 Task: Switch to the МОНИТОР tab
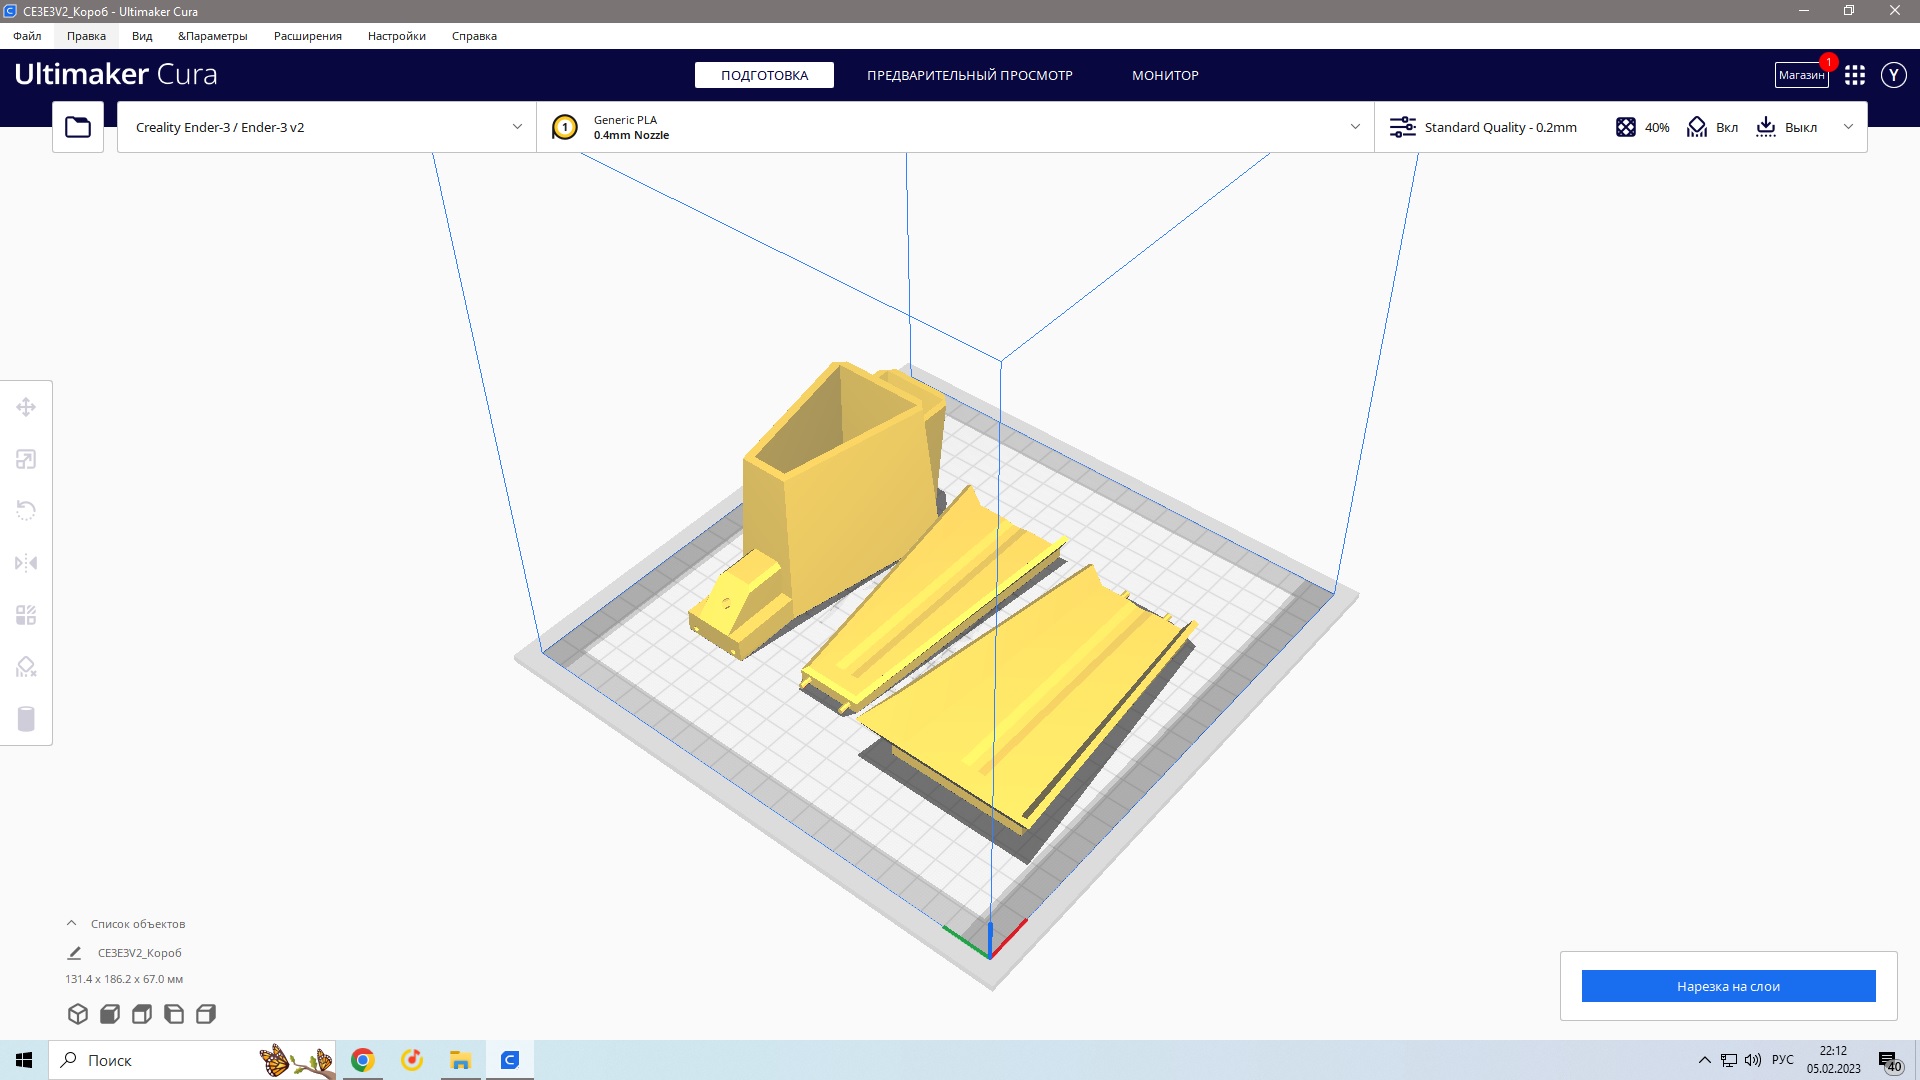click(x=1165, y=75)
